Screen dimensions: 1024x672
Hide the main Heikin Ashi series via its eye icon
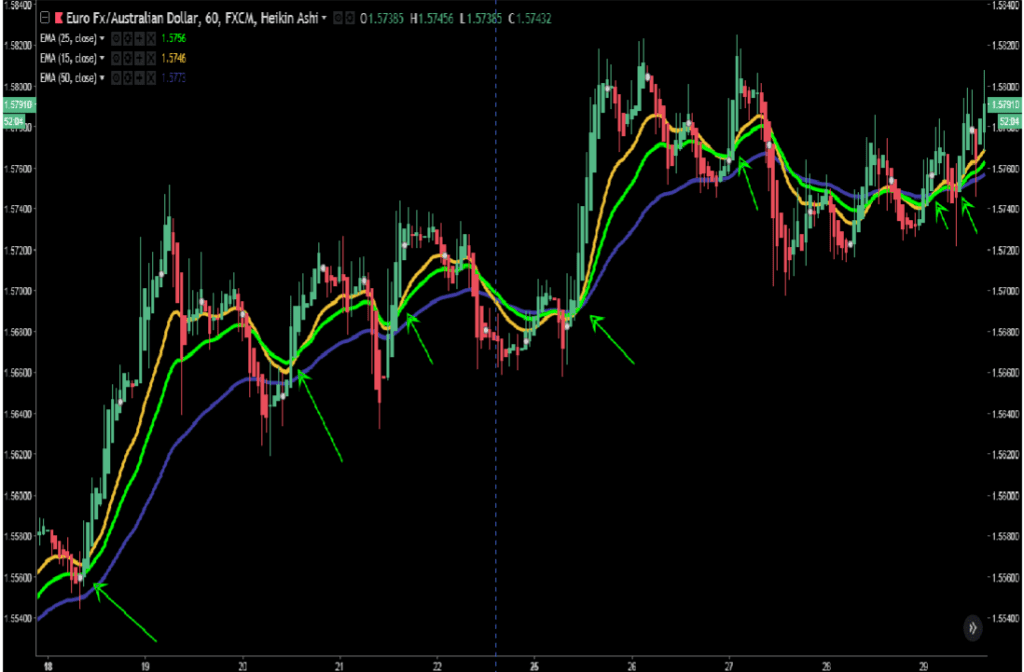pyautogui.click(x=336, y=18)
